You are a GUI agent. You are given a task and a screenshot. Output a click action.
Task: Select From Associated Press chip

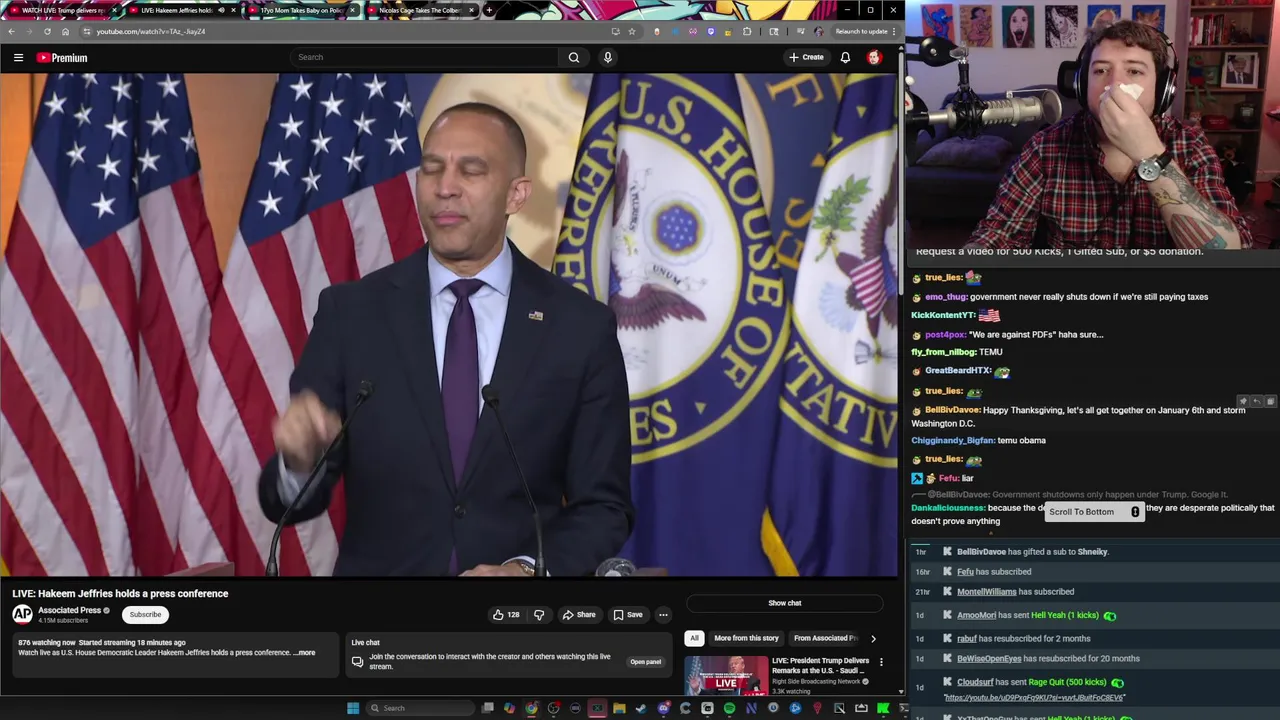(x=825, y=638)
